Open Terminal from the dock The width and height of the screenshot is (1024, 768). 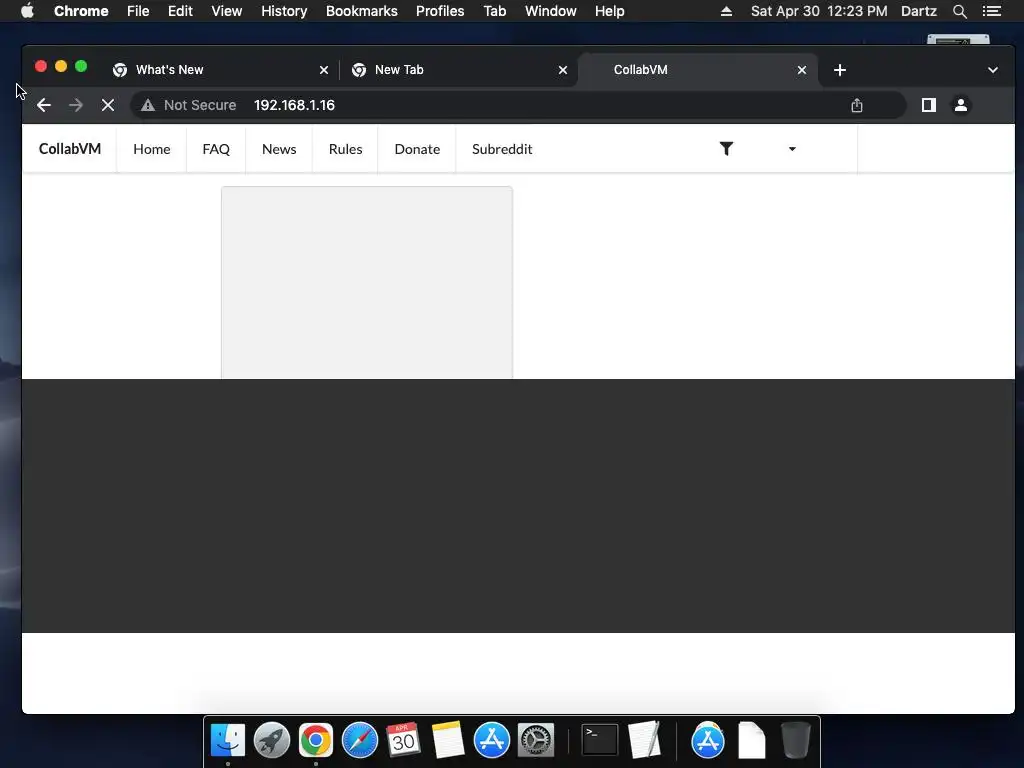coord(600,740)
